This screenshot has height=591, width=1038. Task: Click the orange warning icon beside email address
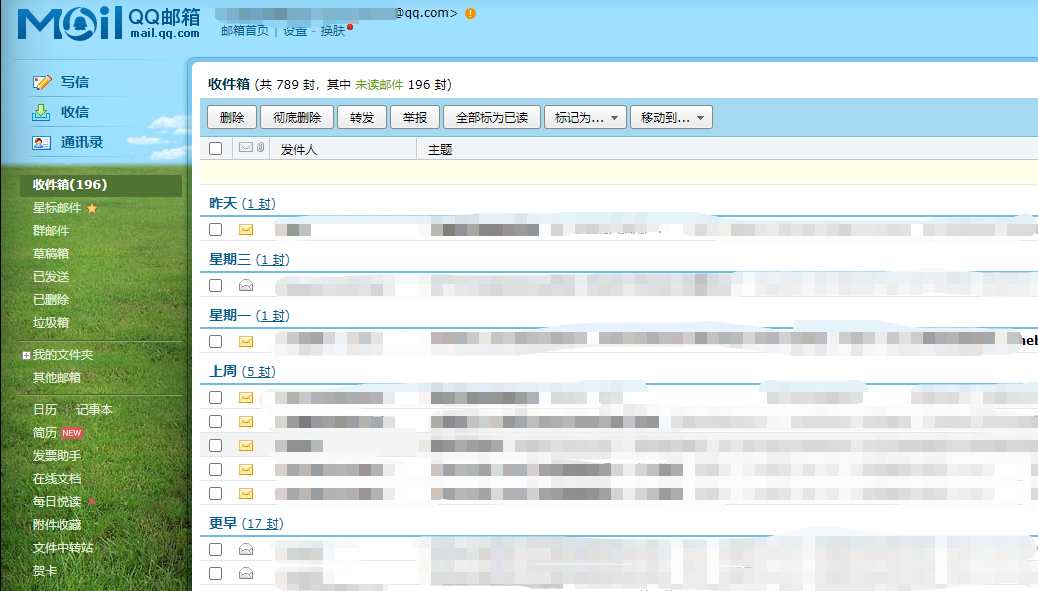471,14
